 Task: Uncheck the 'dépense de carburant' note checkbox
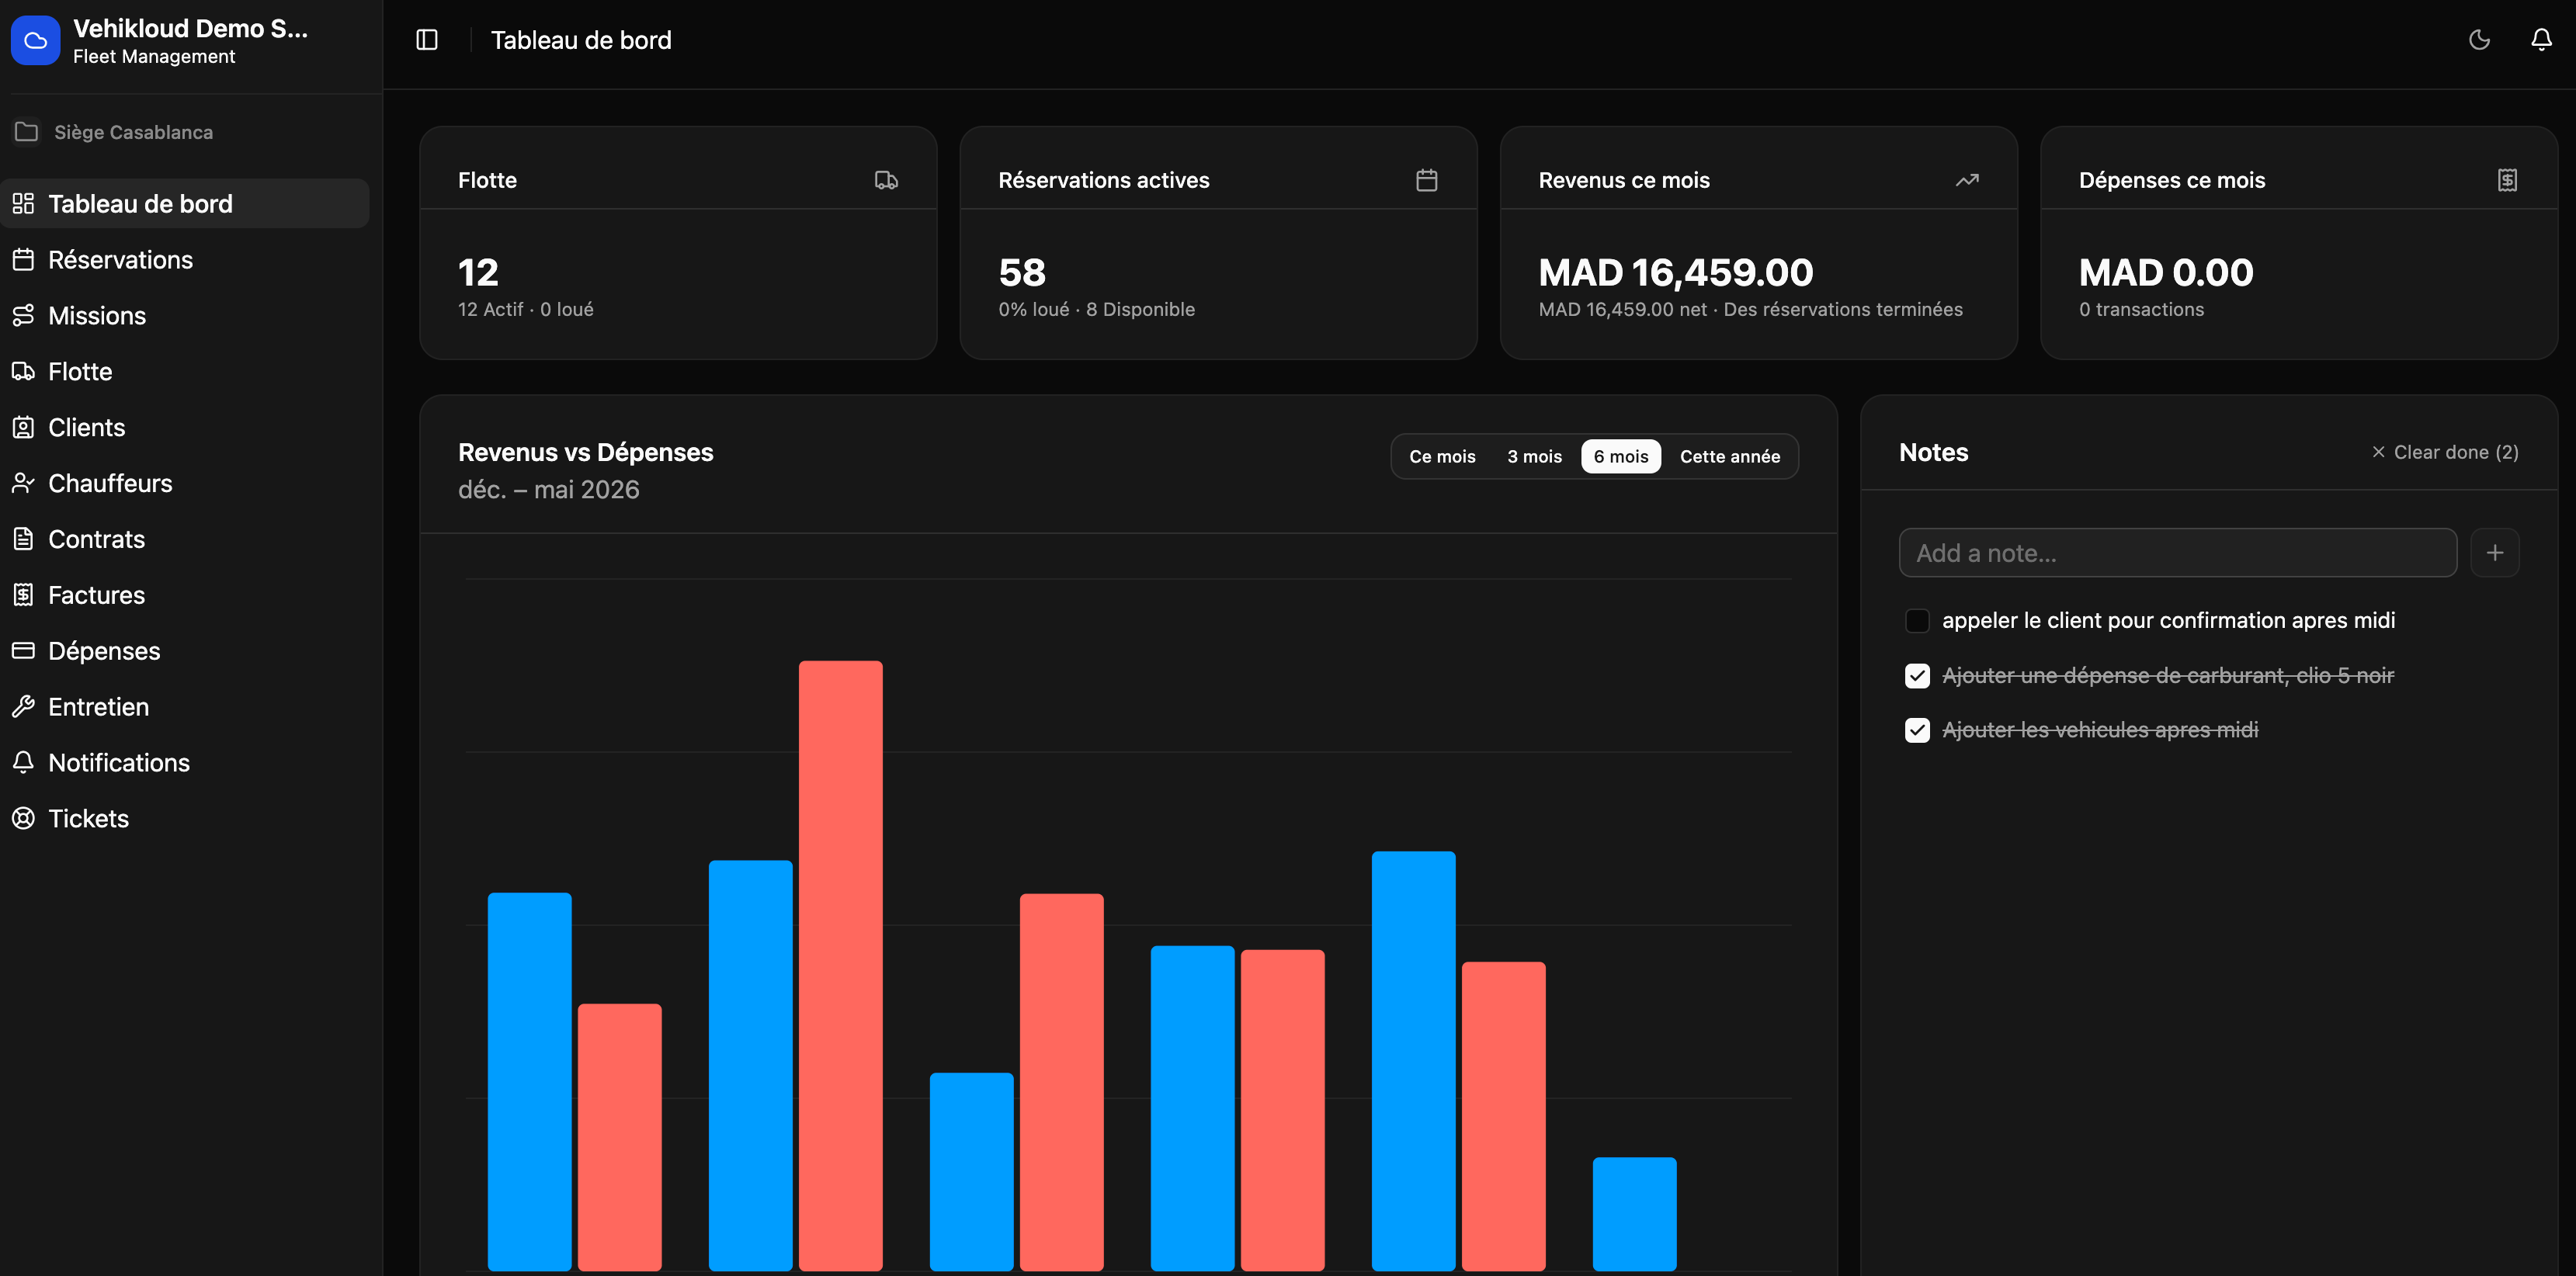pyautogui.click(x=1917, y=676)
